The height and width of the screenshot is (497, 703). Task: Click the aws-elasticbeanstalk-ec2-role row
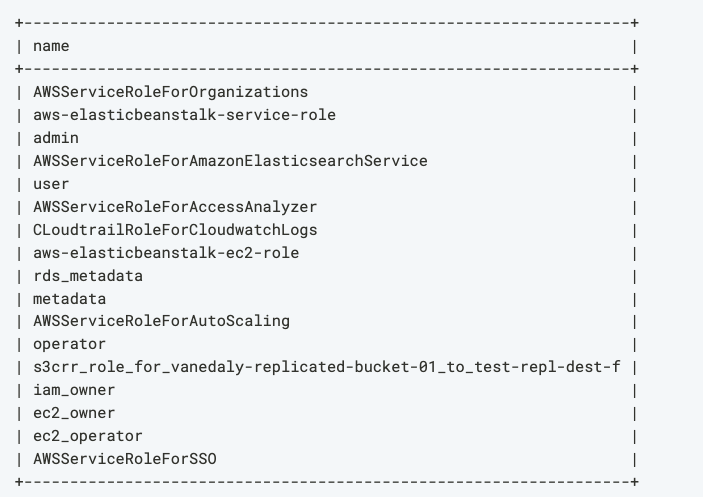tap(166, 252)
